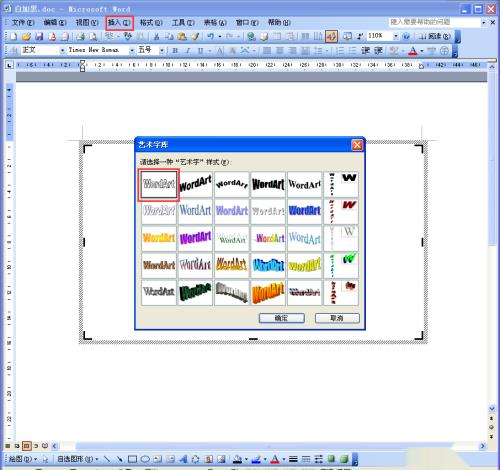Screen dimensions: 500x470
Task: Open the 自选图形 AutoShapes dropdown
Action: 77,459
